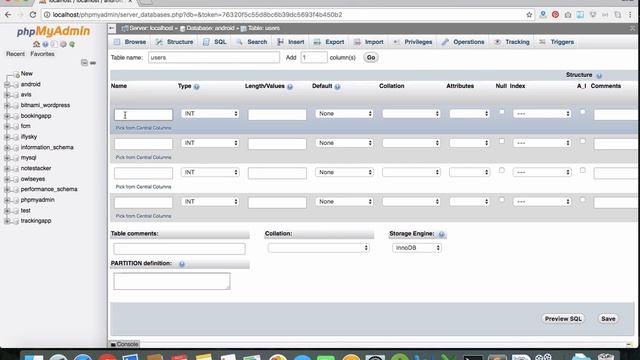This screenshot has width=640, height=360.
Task: Tick the Null checkbox in first row
Action: pos(502,112)
